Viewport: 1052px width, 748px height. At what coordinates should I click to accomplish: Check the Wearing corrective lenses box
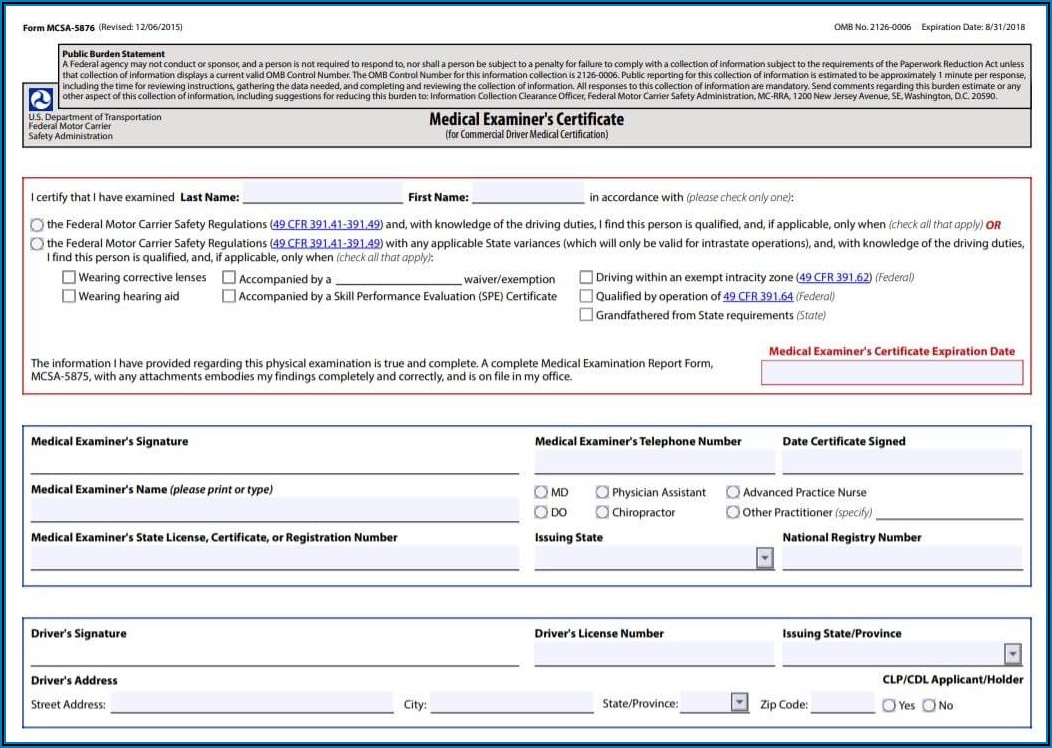point(69,277)
